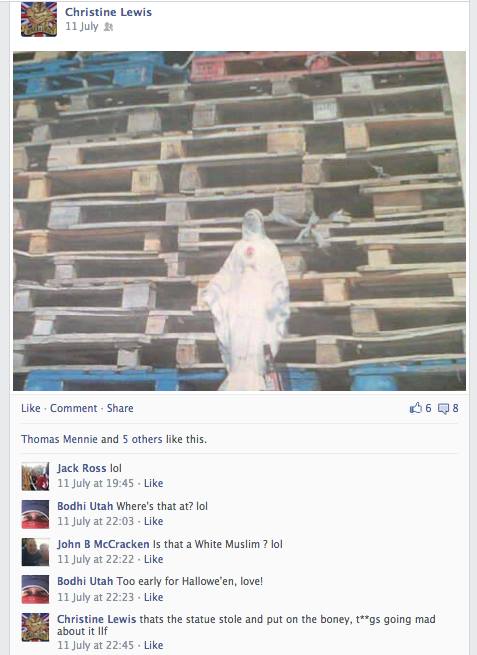The image size is (477, 655).
Task: Open Christine Lewis profile picture at post top
Action: (x=39, y=19)
